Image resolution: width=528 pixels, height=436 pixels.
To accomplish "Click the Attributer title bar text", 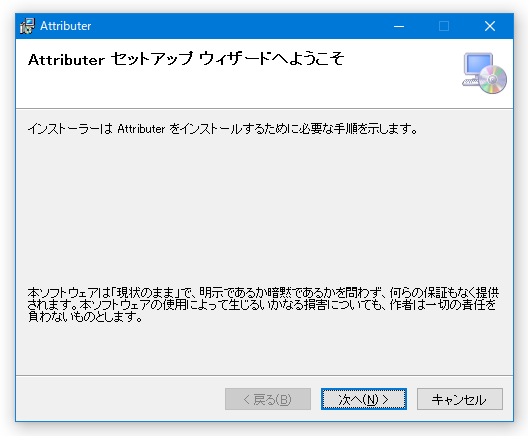I will click(66, 26).
